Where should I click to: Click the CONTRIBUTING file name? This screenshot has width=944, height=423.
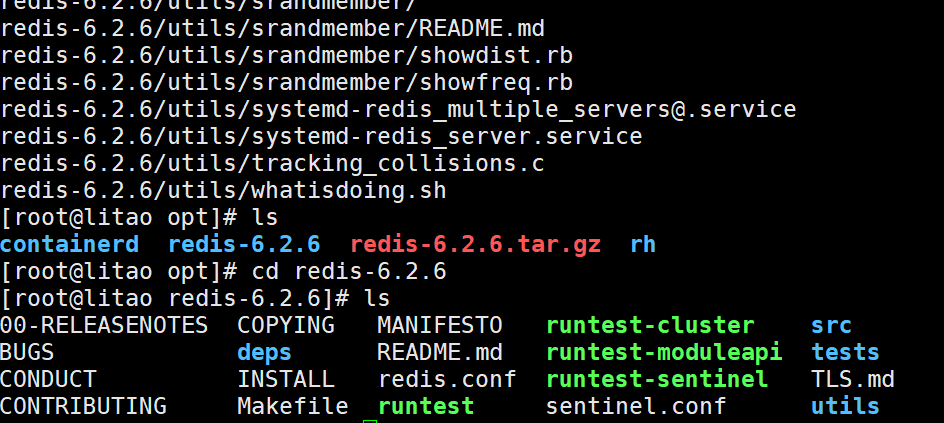(x=83, y=406)
